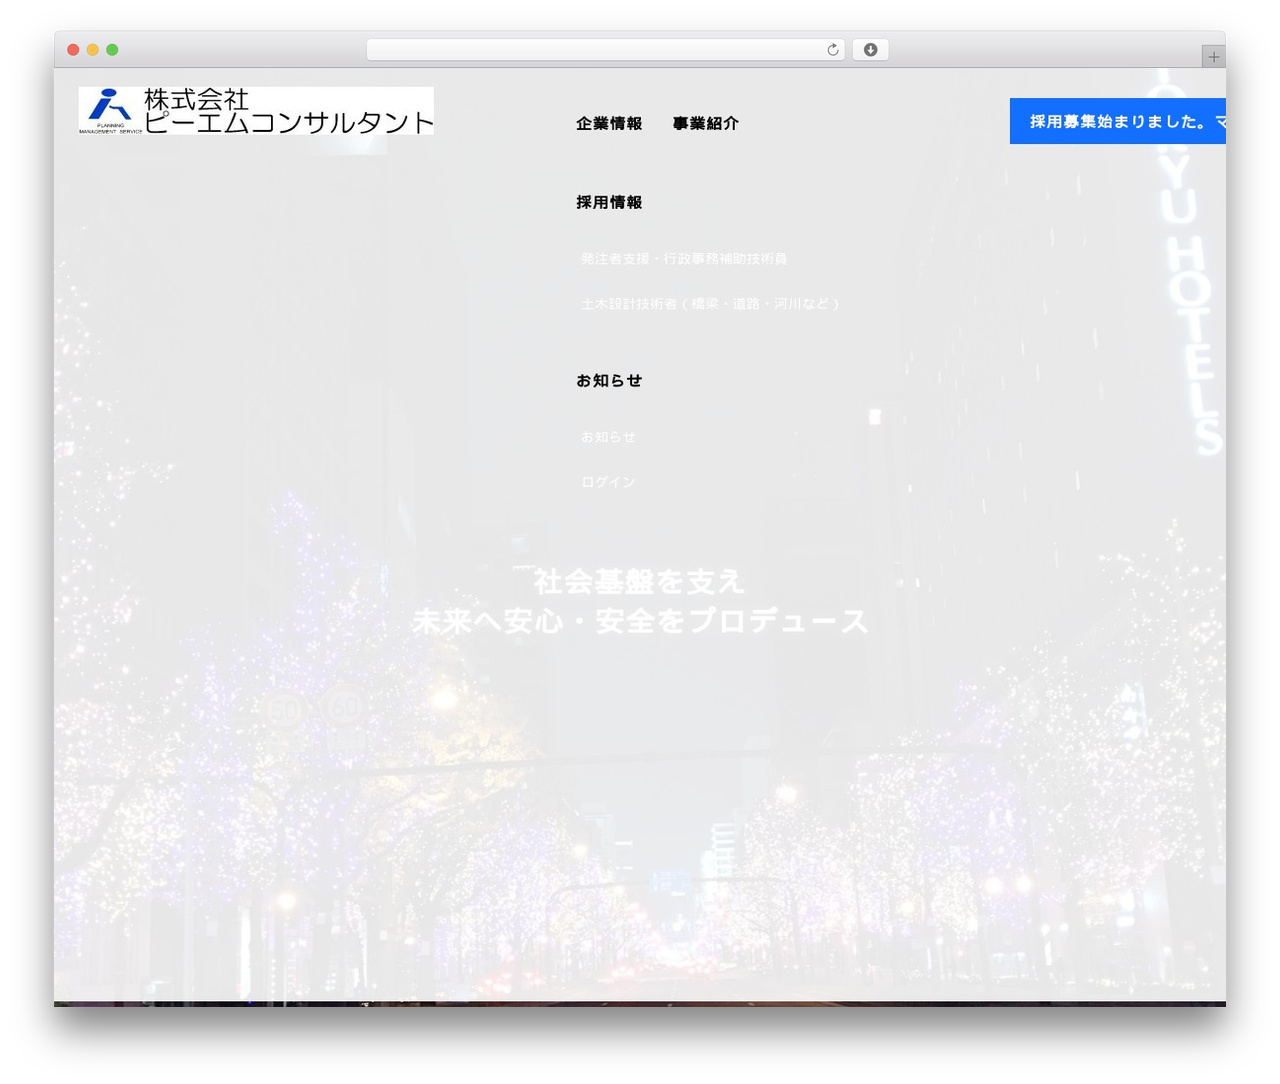
Task: Click the green maximize window button
Action: click(112, 50)
